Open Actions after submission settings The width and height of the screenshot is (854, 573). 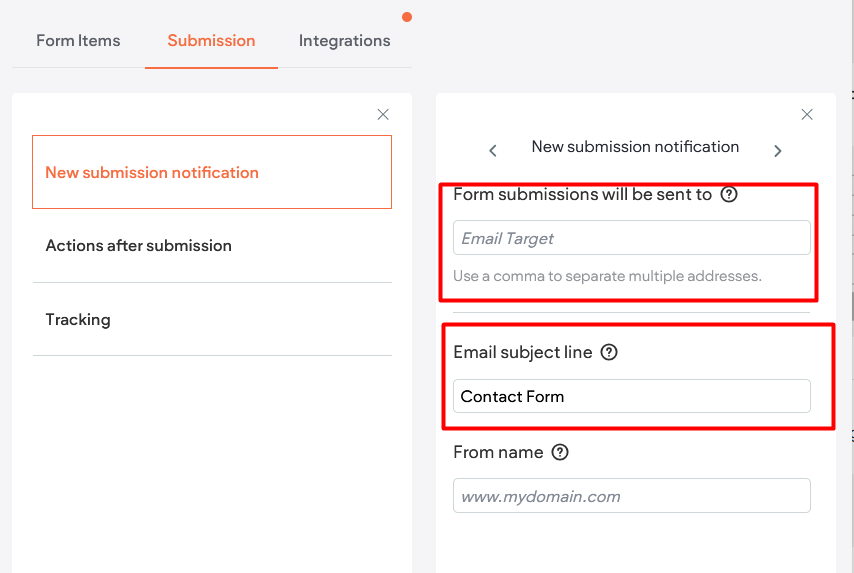pos(138,245)
